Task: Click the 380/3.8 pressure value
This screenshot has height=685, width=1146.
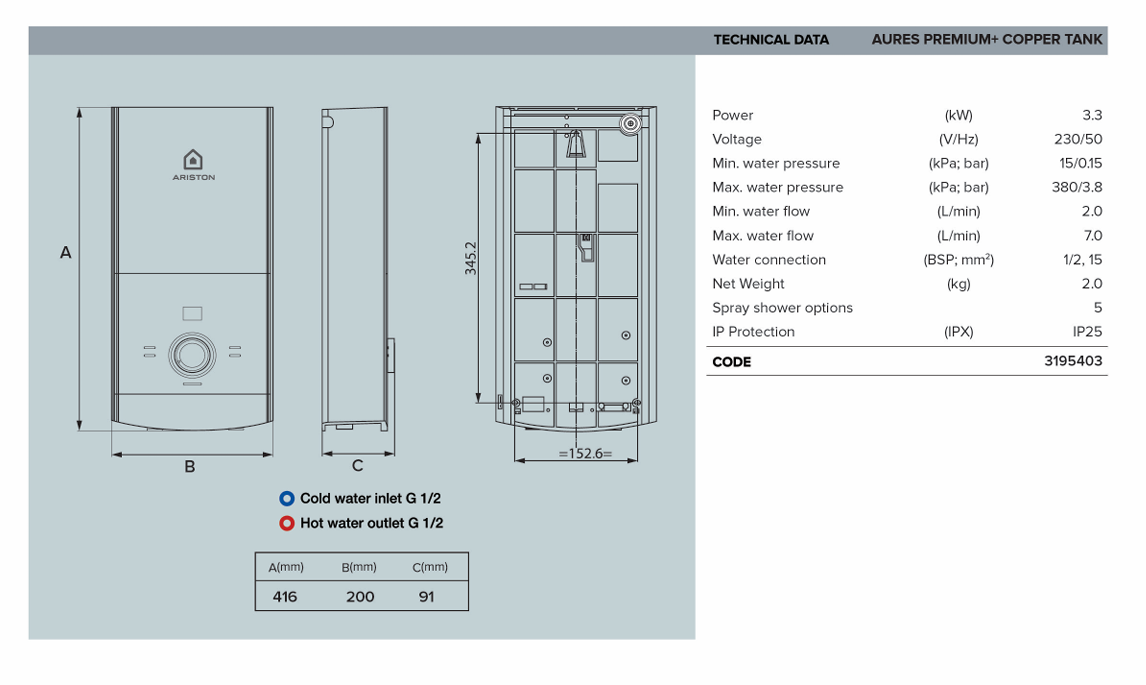Action: [1077, 188]
